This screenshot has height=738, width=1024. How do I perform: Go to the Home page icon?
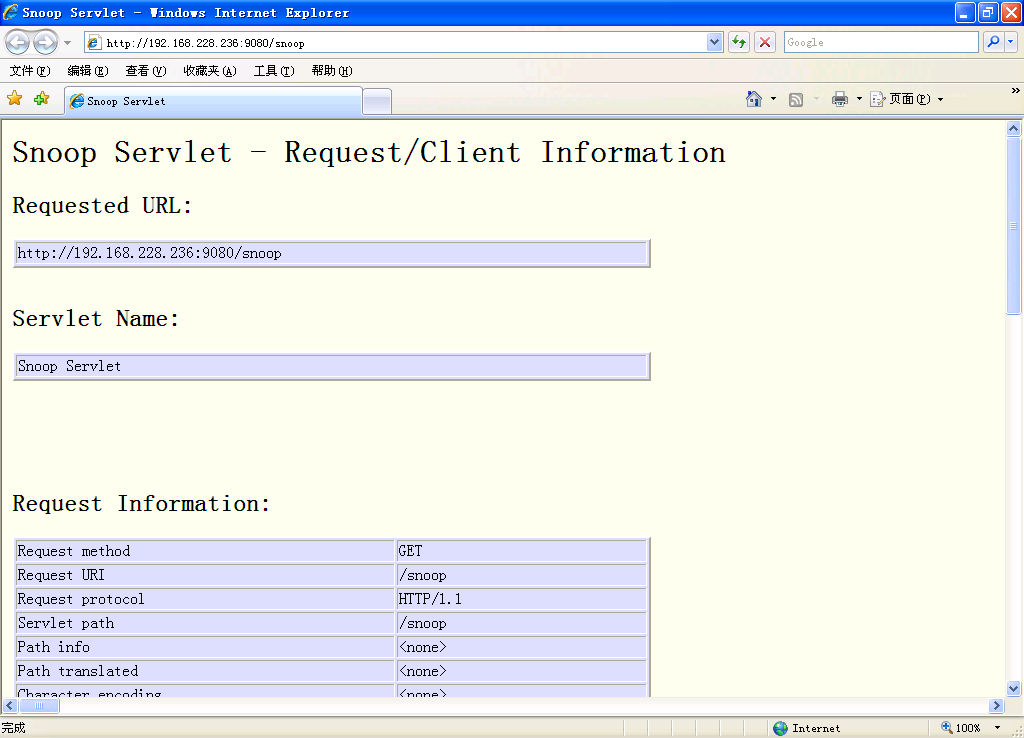click(x=754, y=99)
